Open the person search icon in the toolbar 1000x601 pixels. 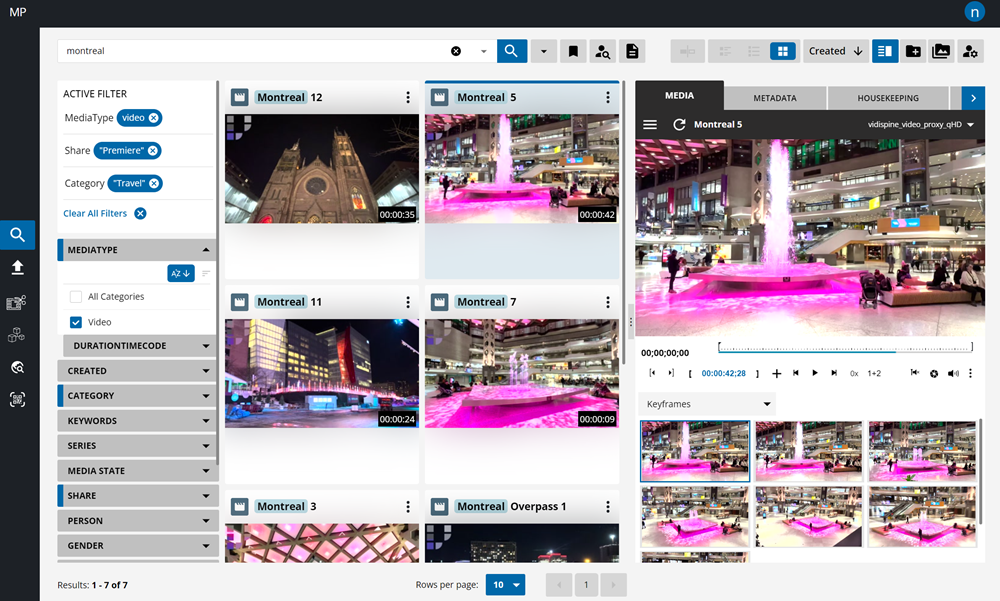point(602,50)
